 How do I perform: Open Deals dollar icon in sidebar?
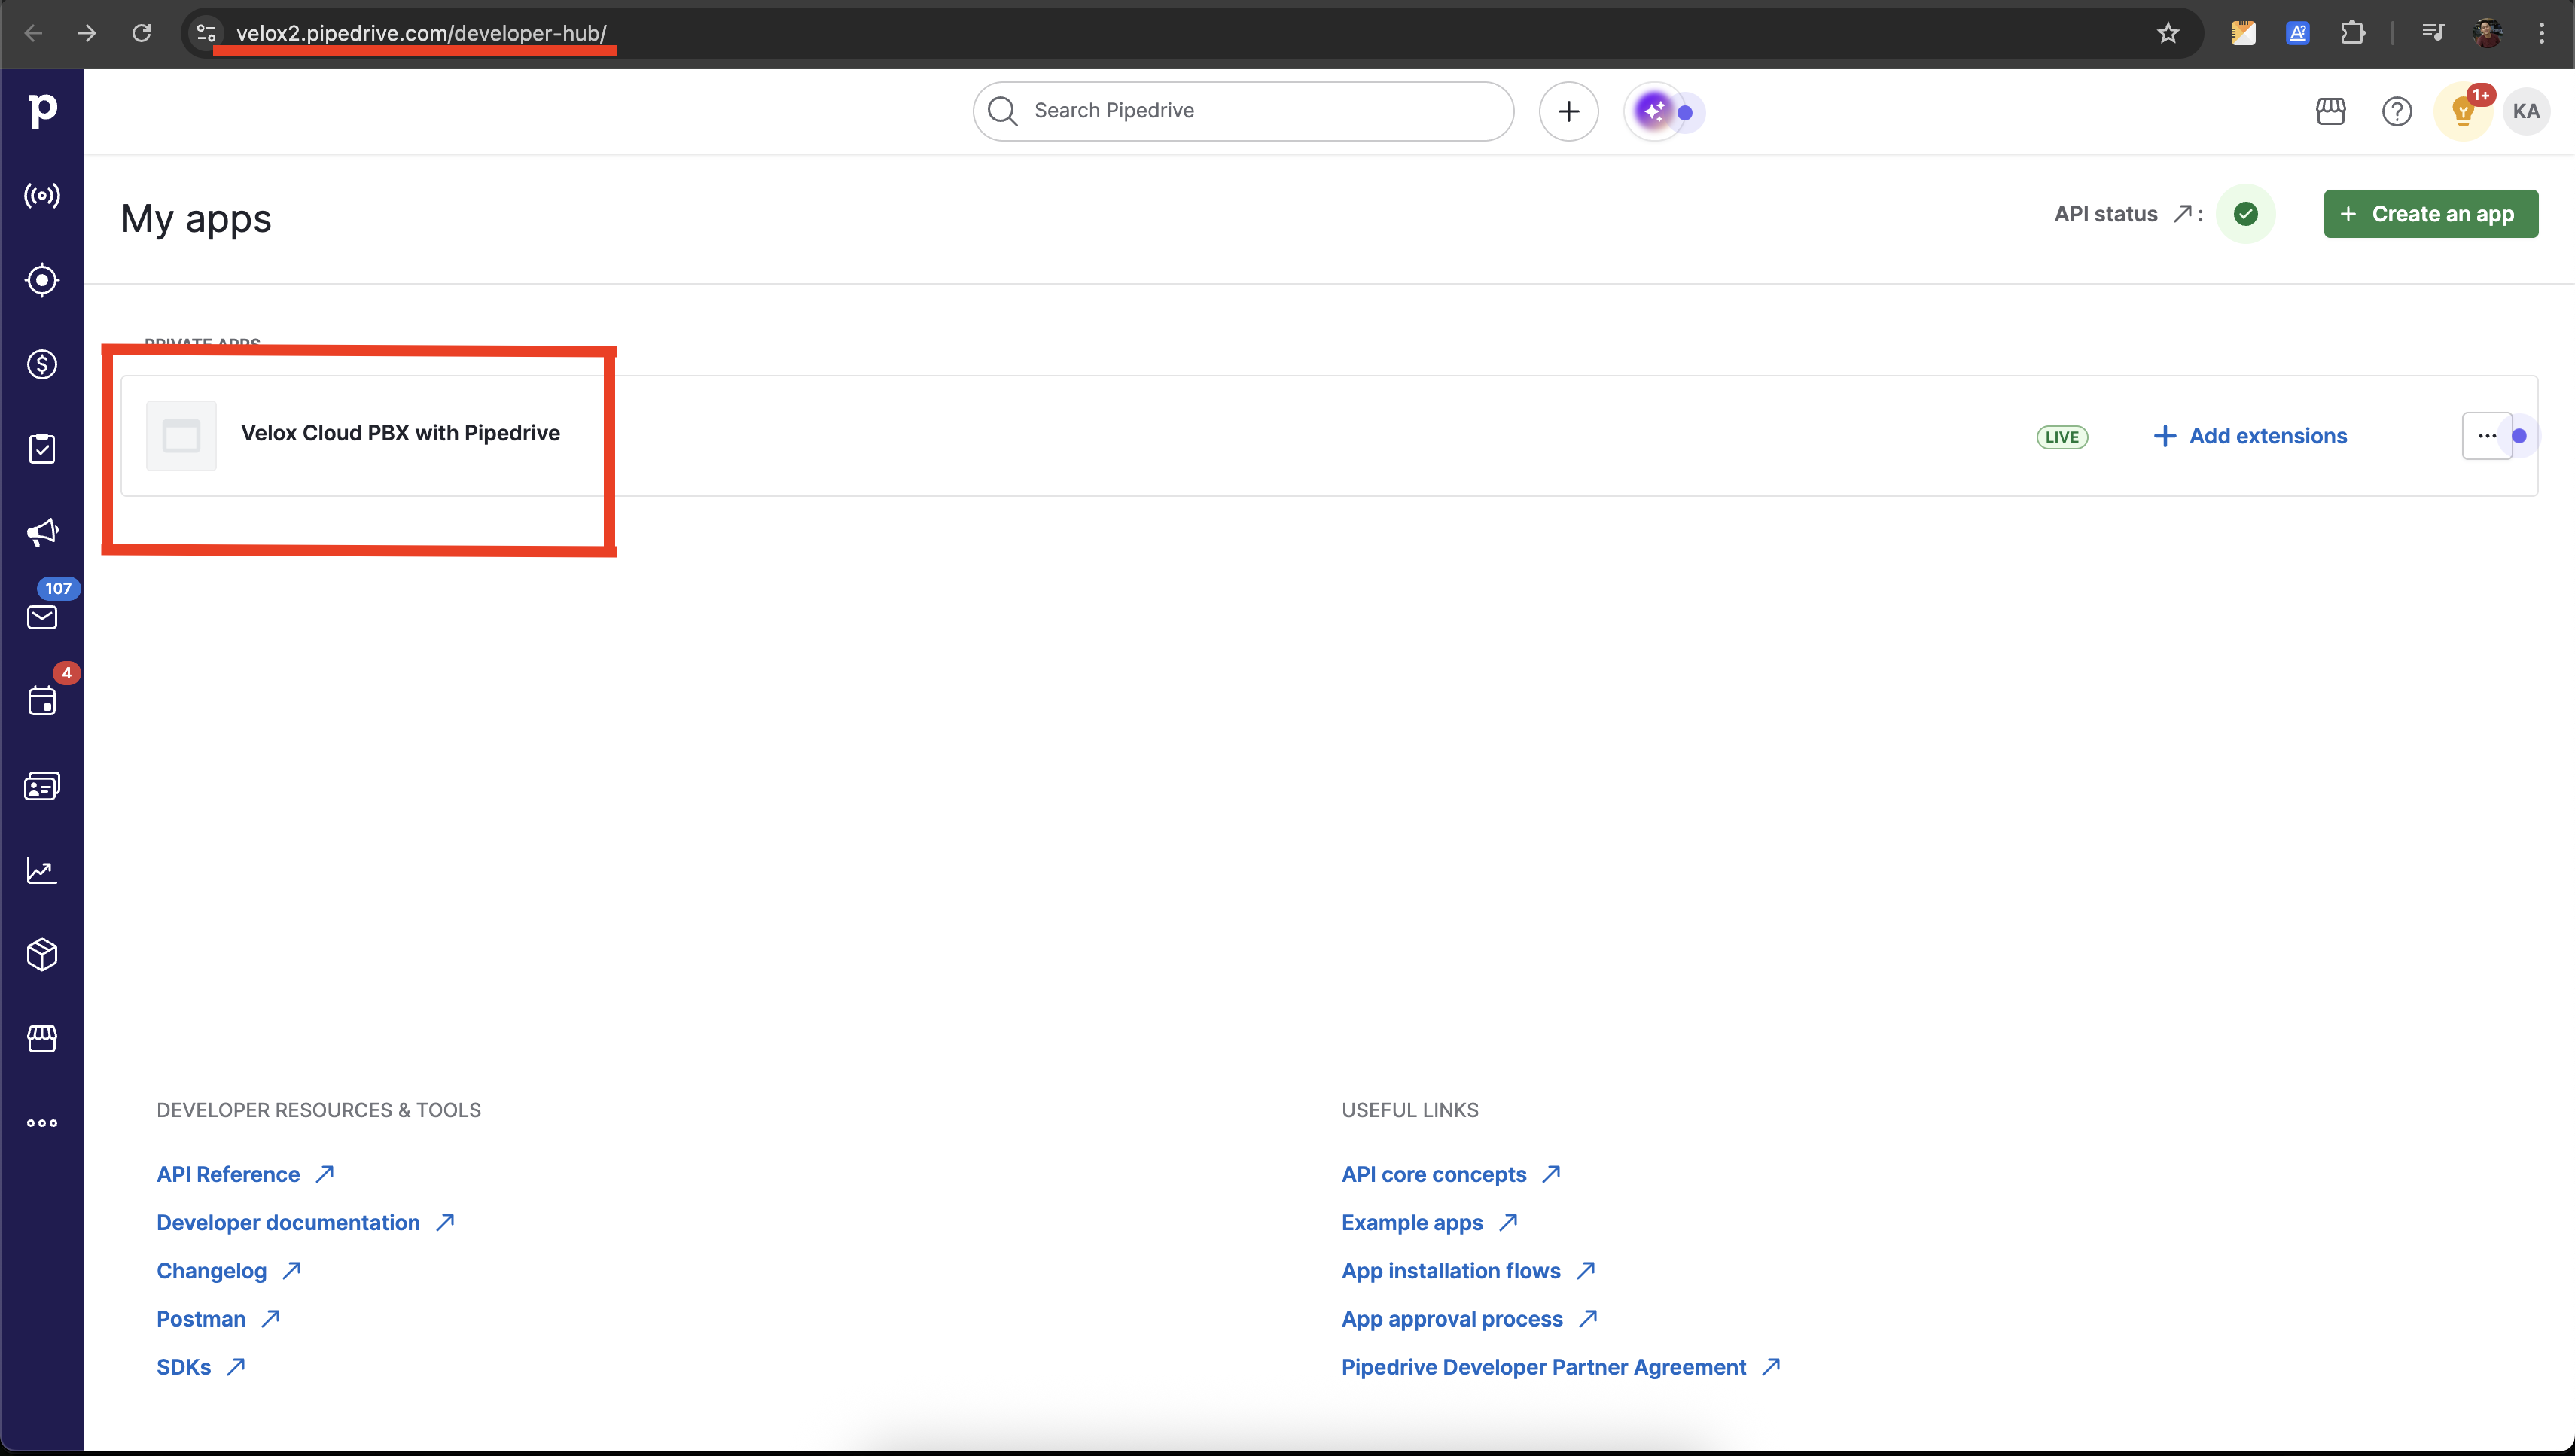click(x=42, y=364)
